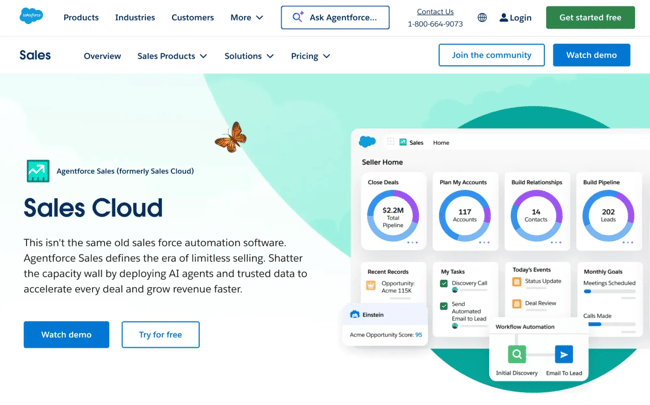650x405 pixels.
Task: Click the Meetings Scheduled progress bar
Action: [609, 291]
